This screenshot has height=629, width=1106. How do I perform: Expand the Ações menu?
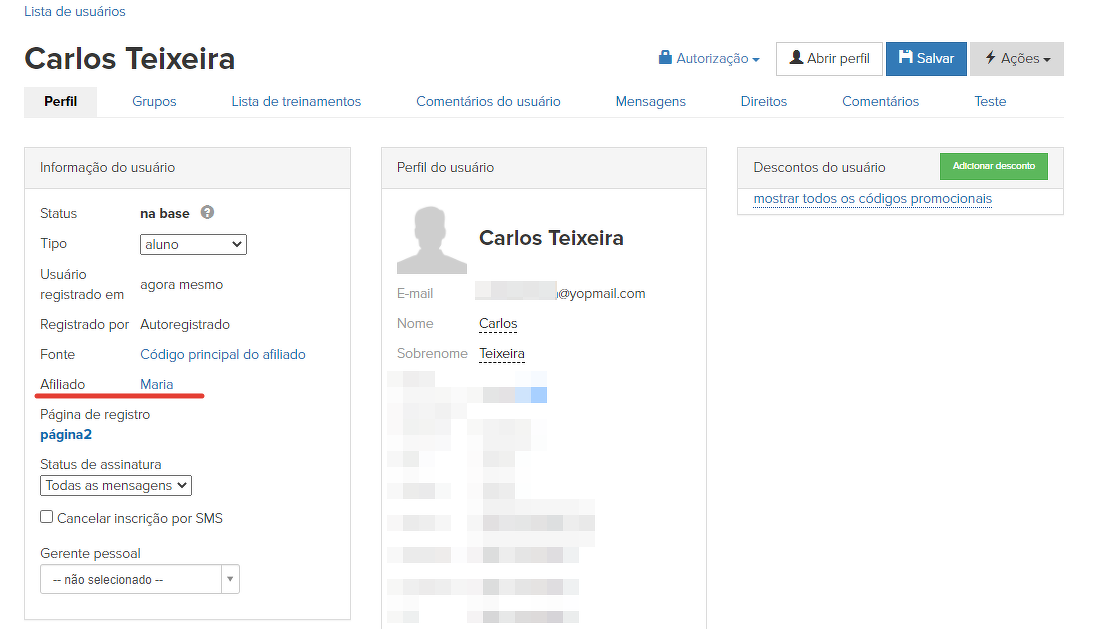[x=1016, y=59]
